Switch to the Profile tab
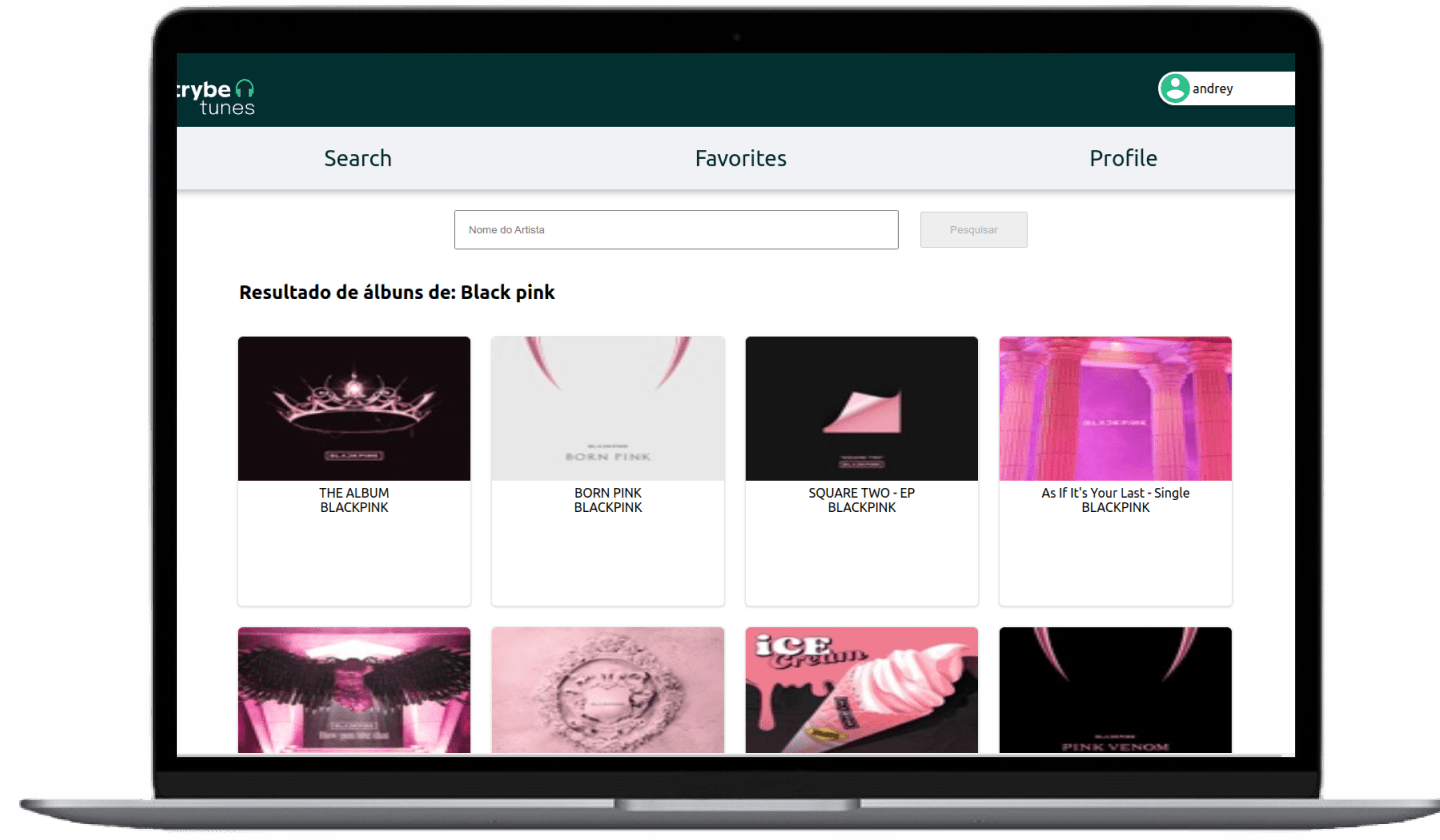Image resolution: width=1440 pixels, height=840 pixels. pyautogui.click(x=1123, y=158)
